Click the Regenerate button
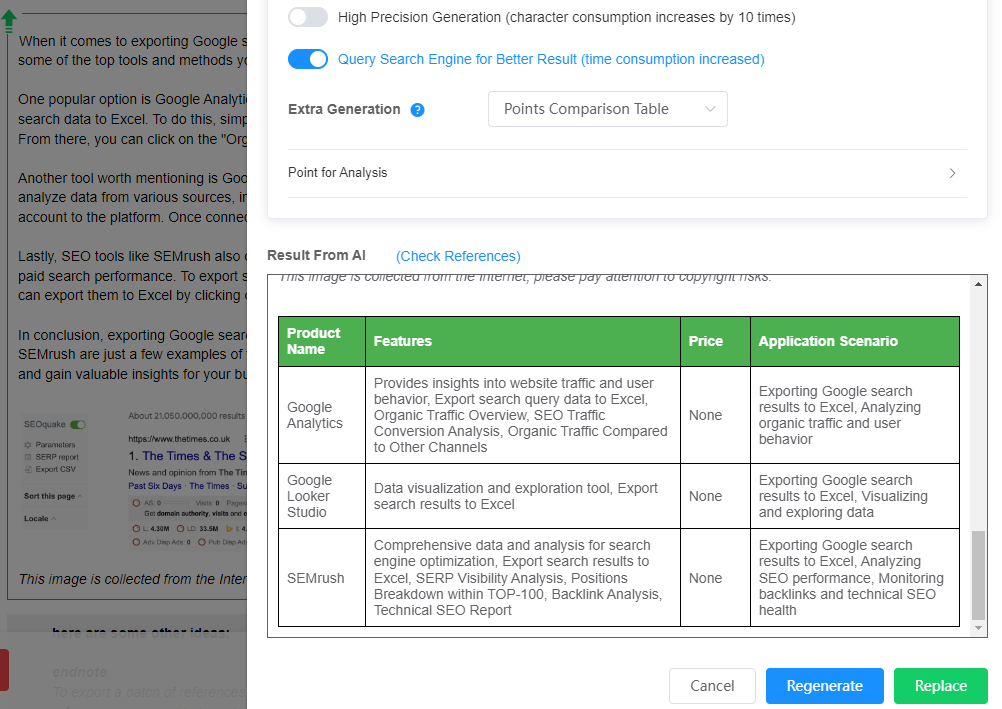This screenshot has width=1002, height=709. pyautogui.click(x=824, y=686)
